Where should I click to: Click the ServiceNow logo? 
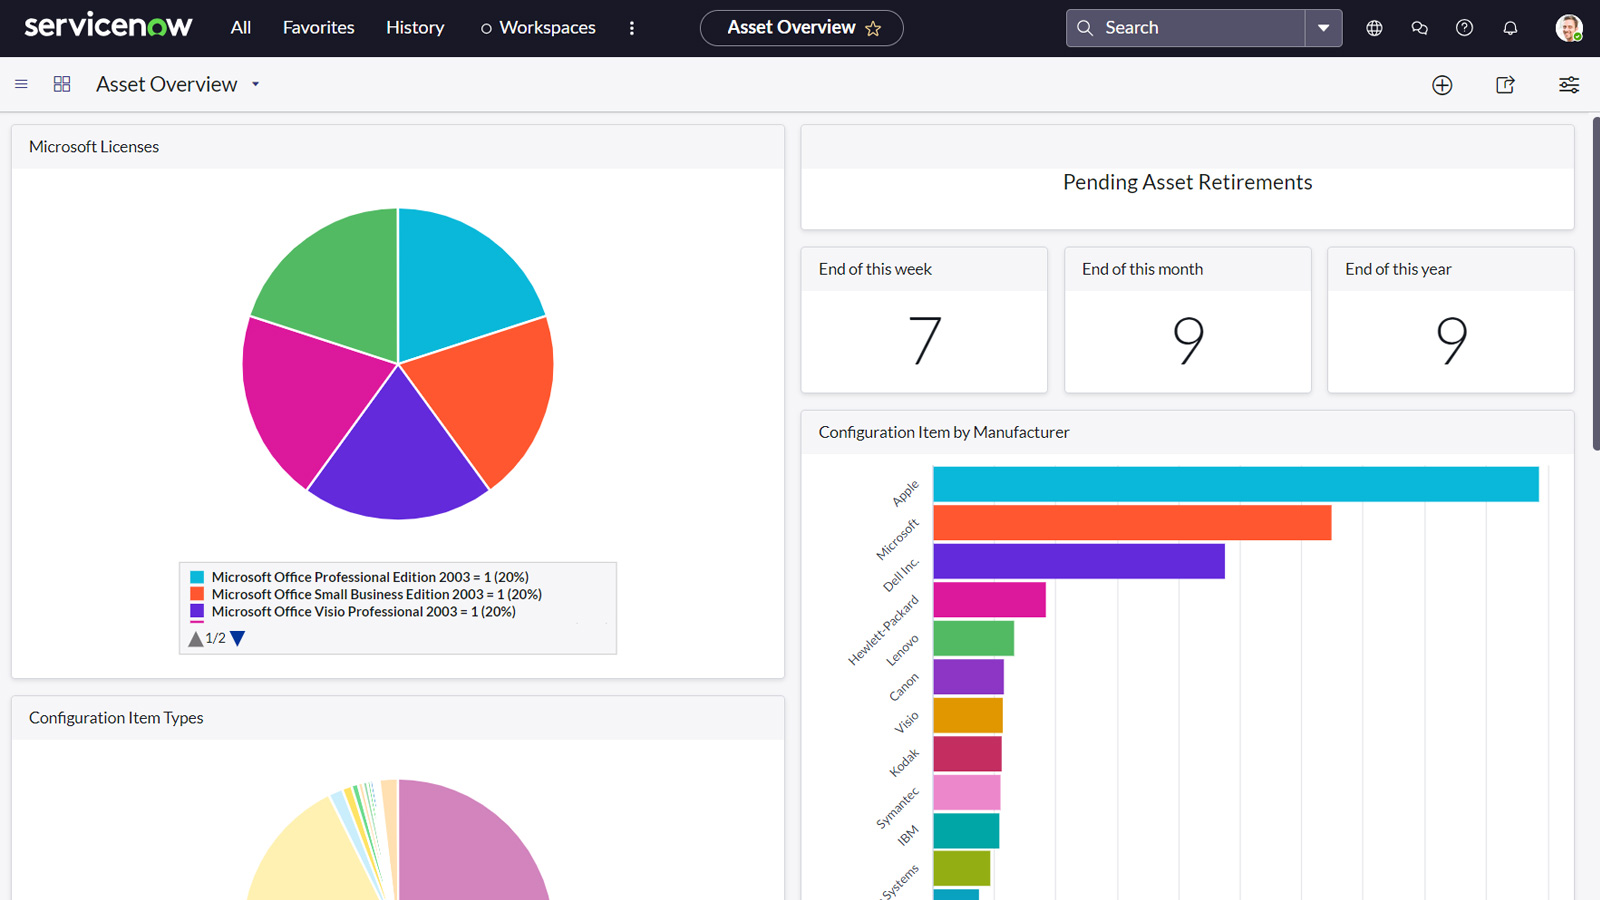coord(108,27)
